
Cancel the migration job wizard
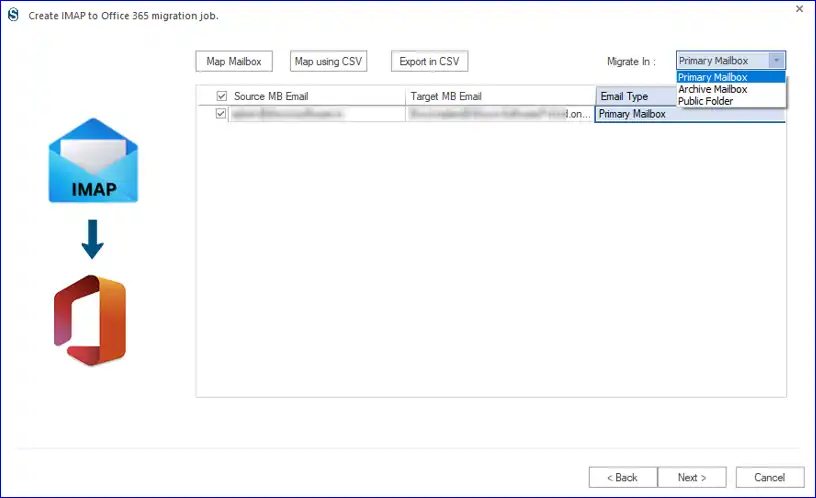tap(770, 477)
